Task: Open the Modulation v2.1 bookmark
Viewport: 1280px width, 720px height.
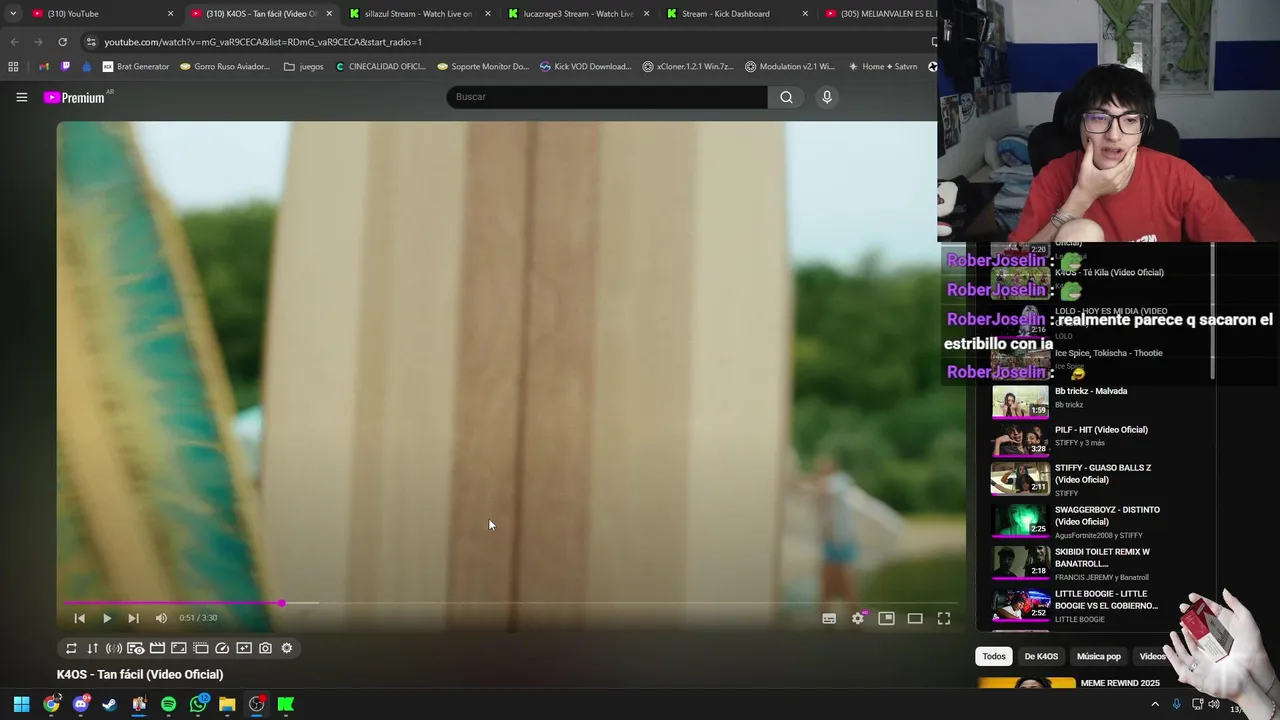Action: tap(788, 67)
